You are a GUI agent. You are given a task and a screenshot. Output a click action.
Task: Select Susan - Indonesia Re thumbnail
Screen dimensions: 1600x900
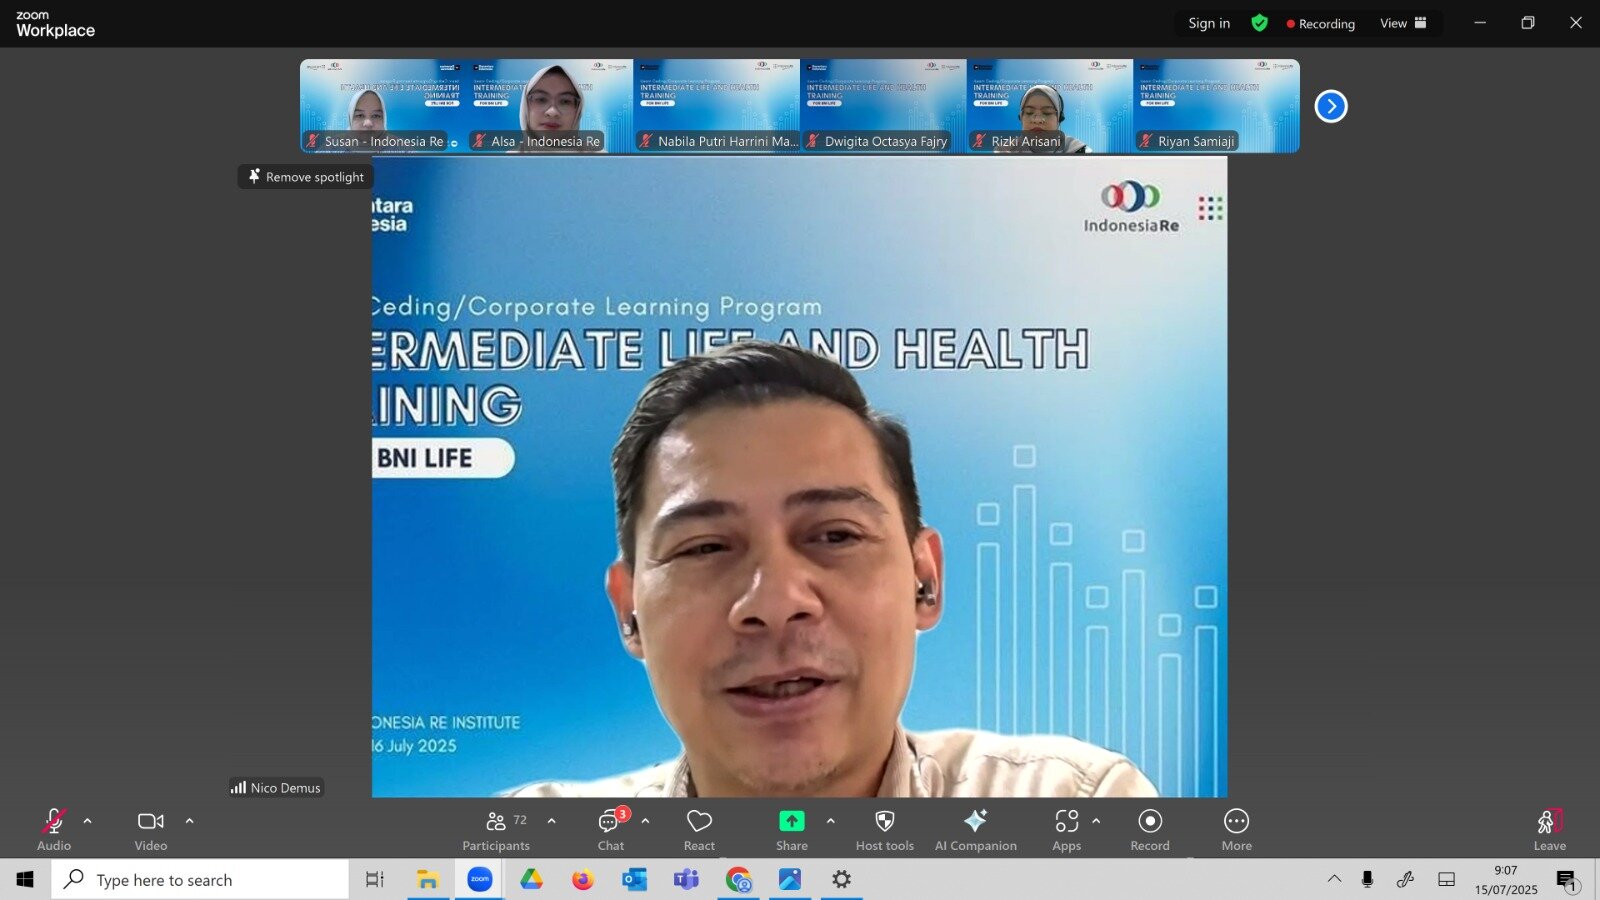[x=383, y=106]
